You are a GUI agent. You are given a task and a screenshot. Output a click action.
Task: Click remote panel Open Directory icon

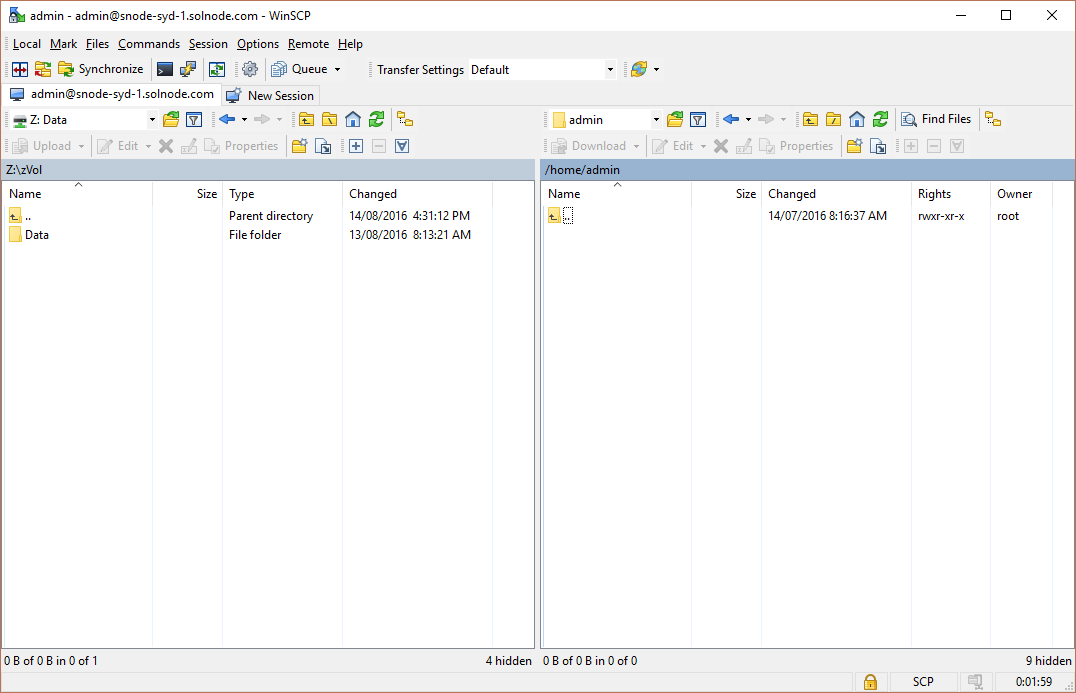[x=675, y=119]
